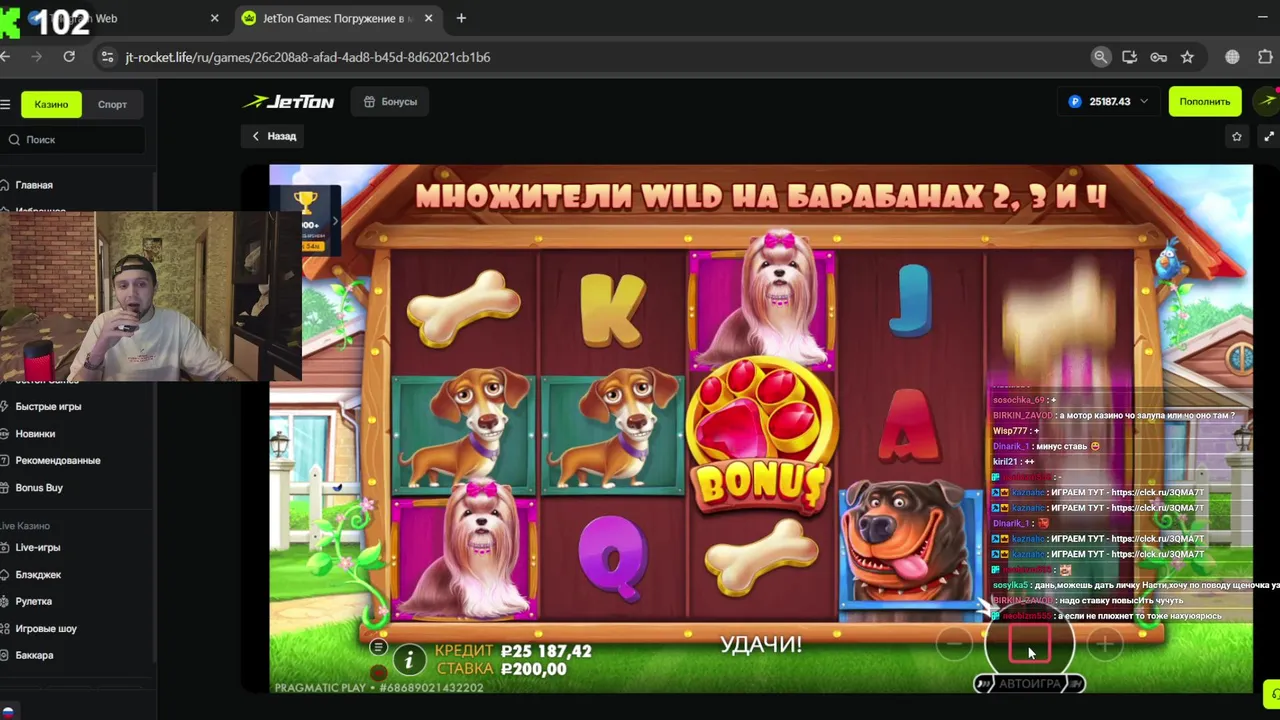Go forward in browser history

(x=37, y=57)
